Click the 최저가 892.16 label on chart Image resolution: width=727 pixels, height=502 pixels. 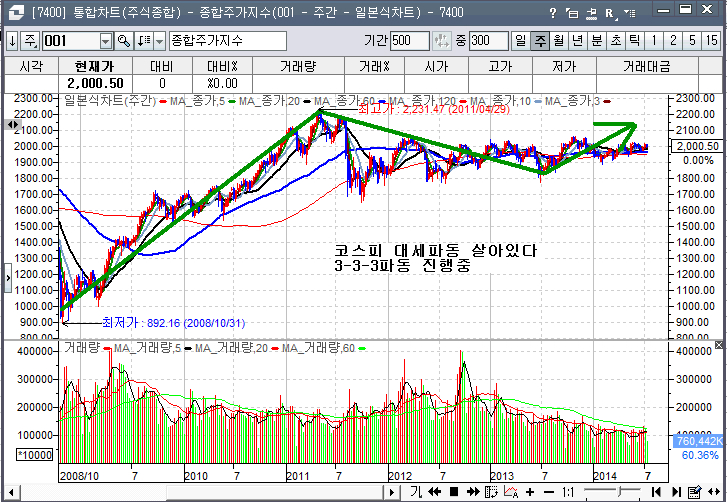pos(173,323)
